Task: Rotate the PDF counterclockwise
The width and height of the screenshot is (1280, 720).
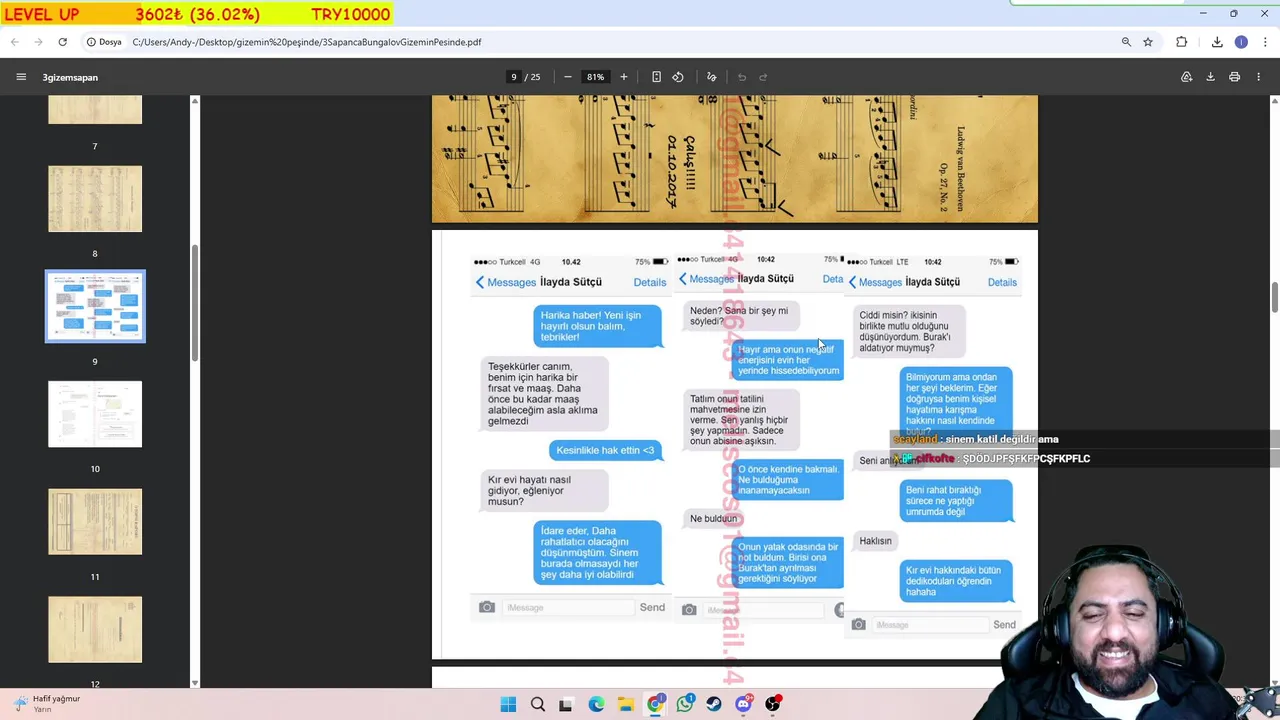Action: click(x=678, y=77)
